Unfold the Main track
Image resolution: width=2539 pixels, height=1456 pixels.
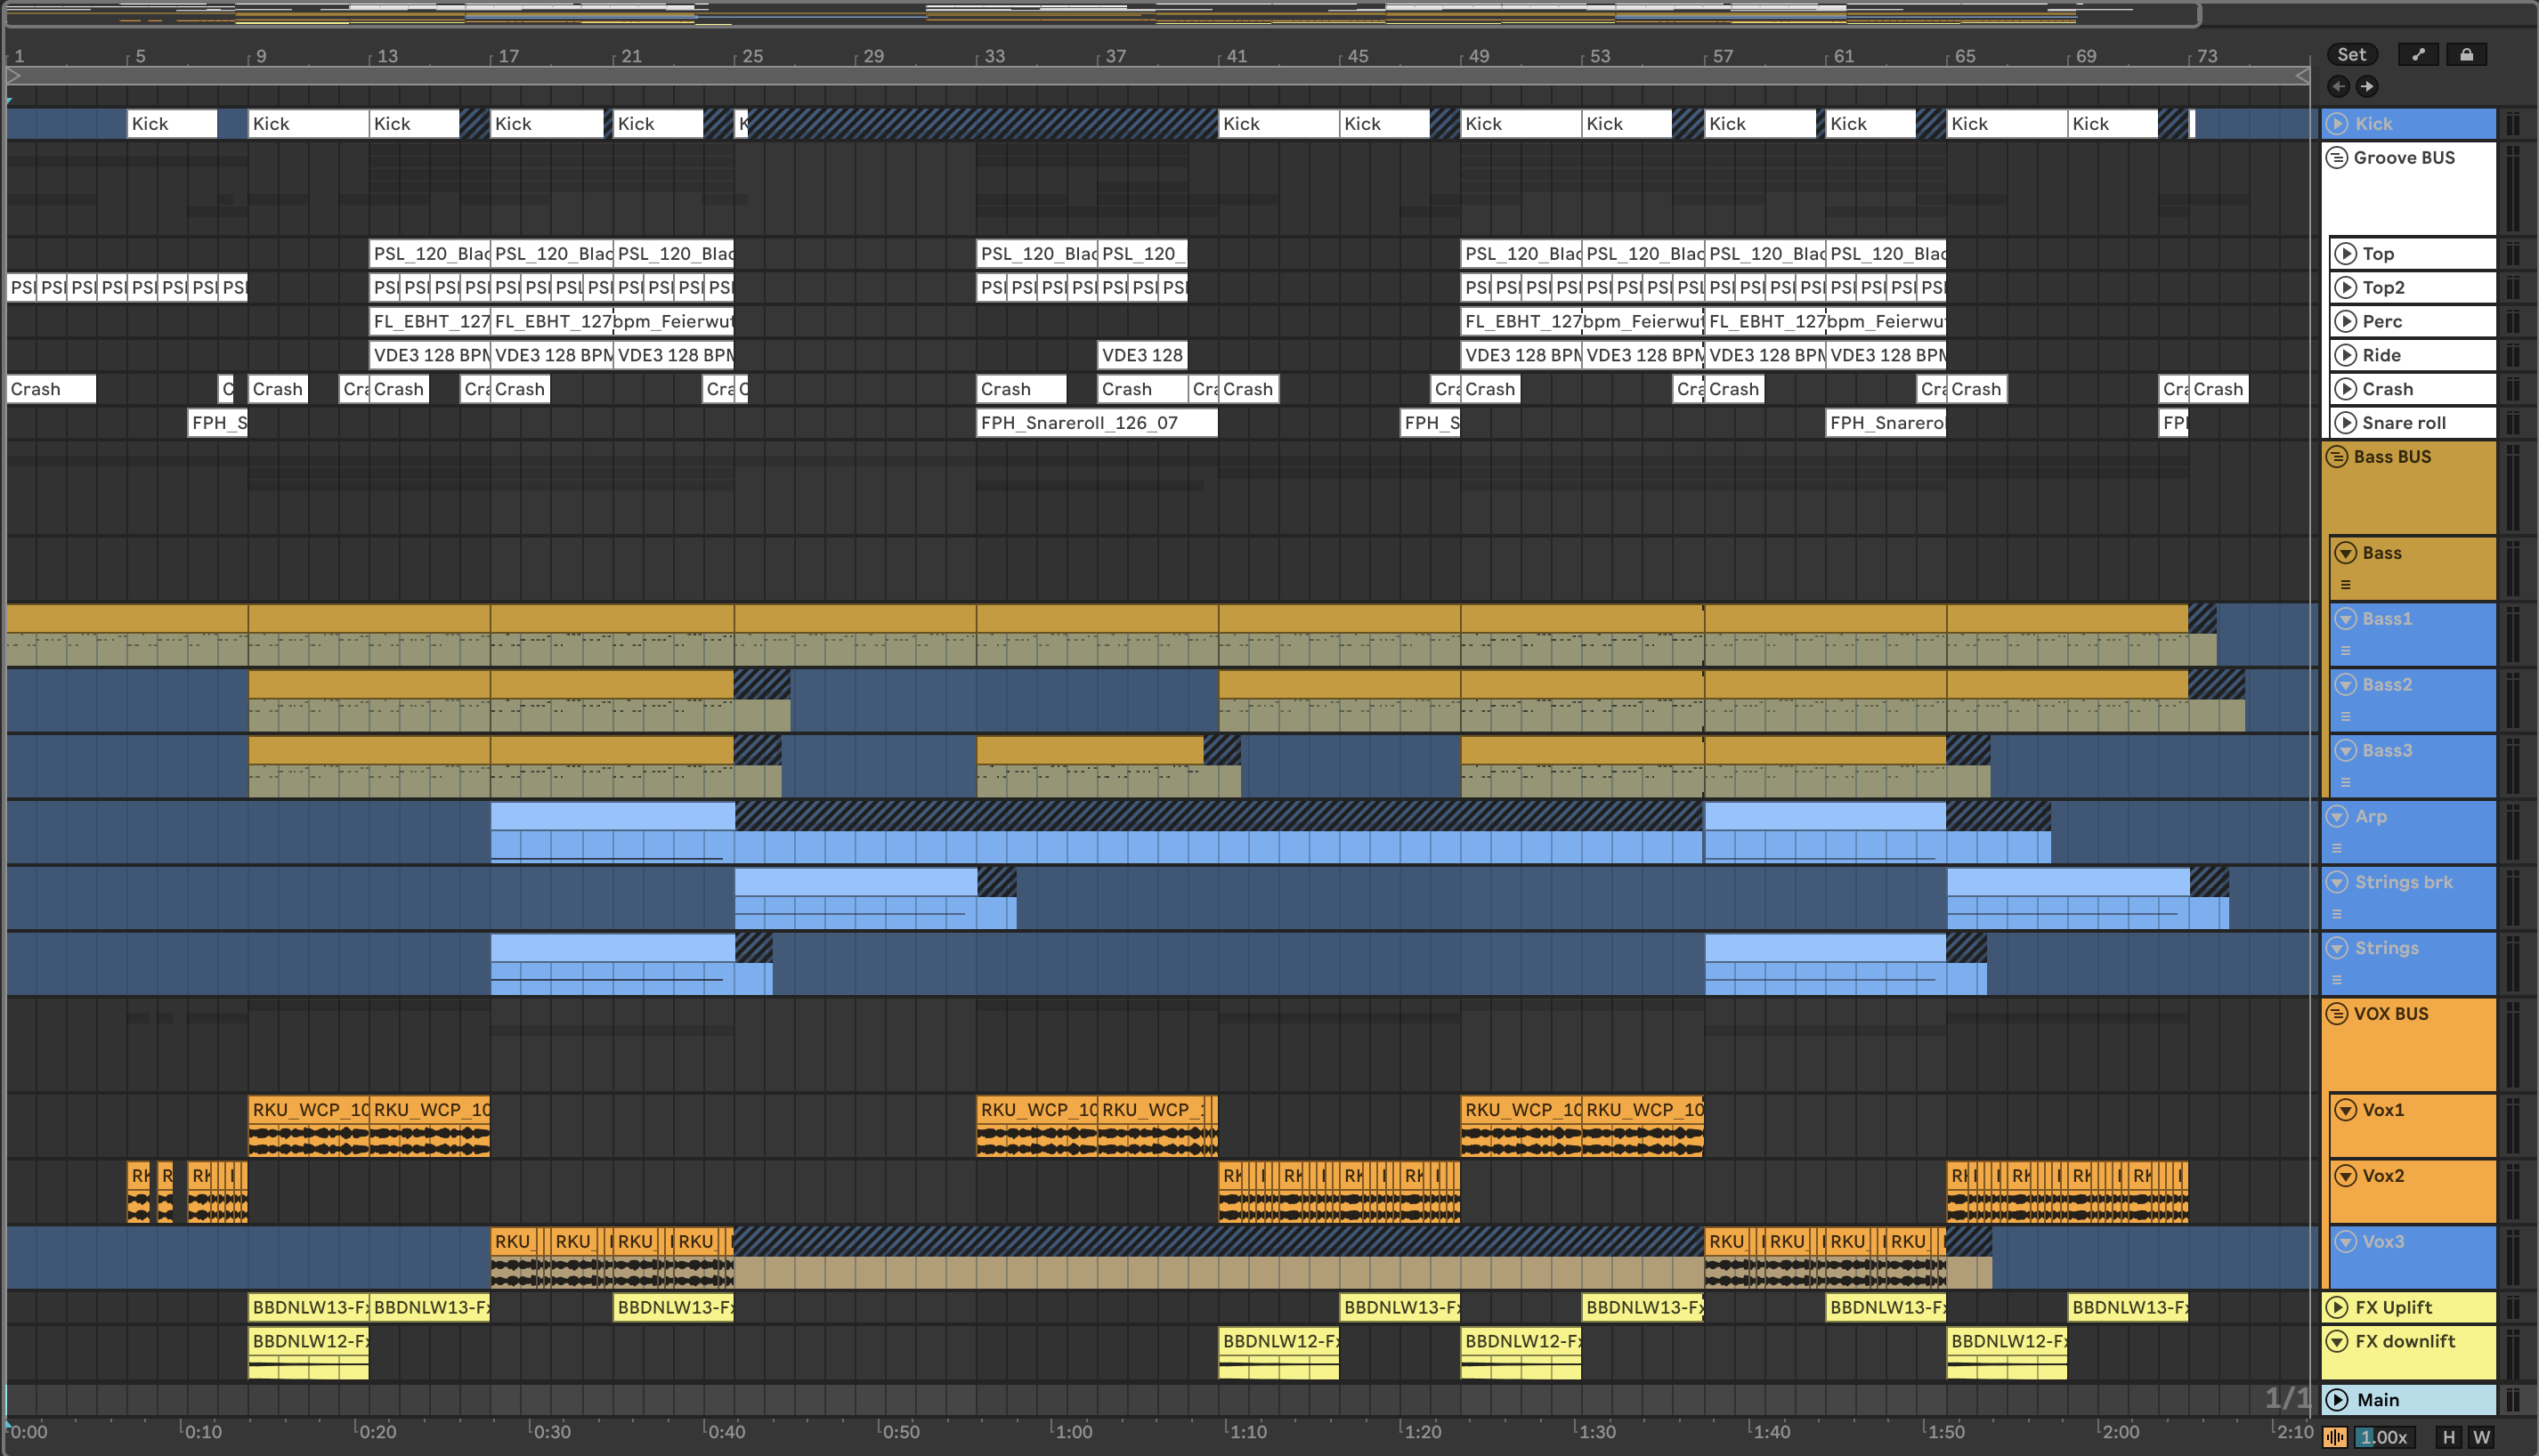pos(2337,1400)
